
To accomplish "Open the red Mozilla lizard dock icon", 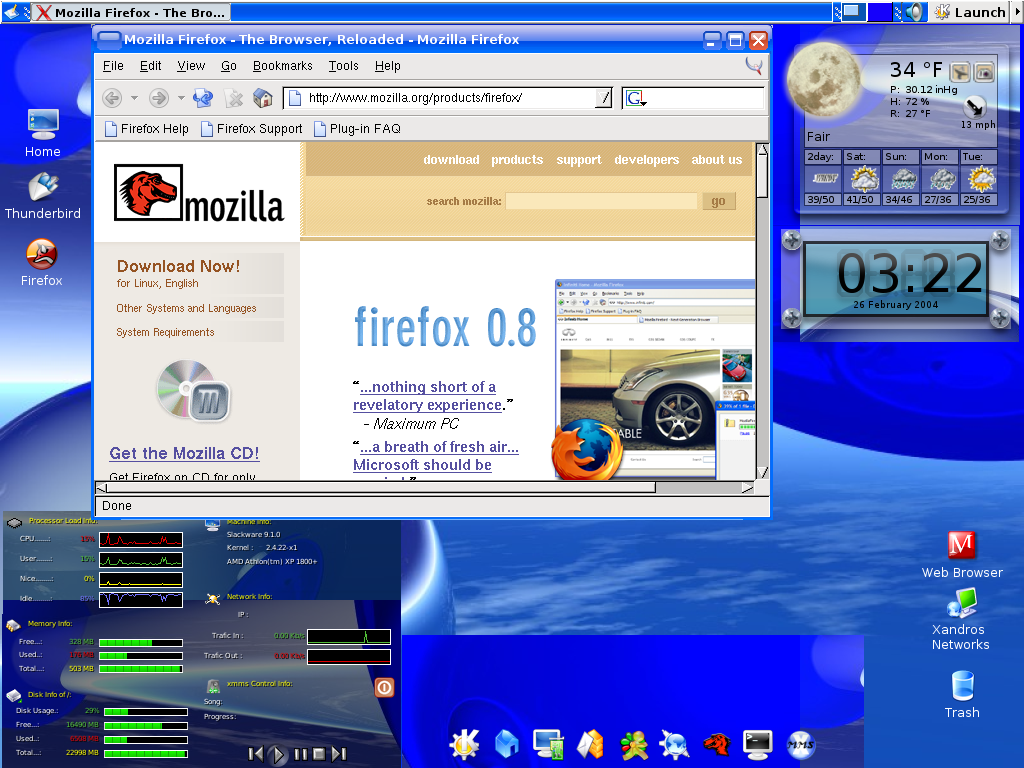I will (716, 744).
